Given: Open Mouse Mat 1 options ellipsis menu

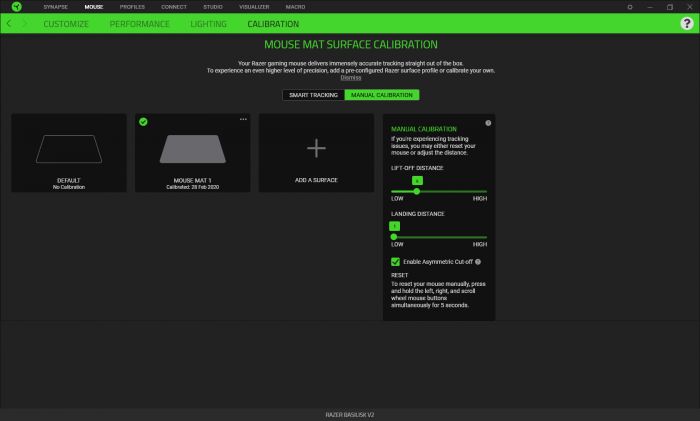Looking at the screenshot, I should click(x=243, y=119).
